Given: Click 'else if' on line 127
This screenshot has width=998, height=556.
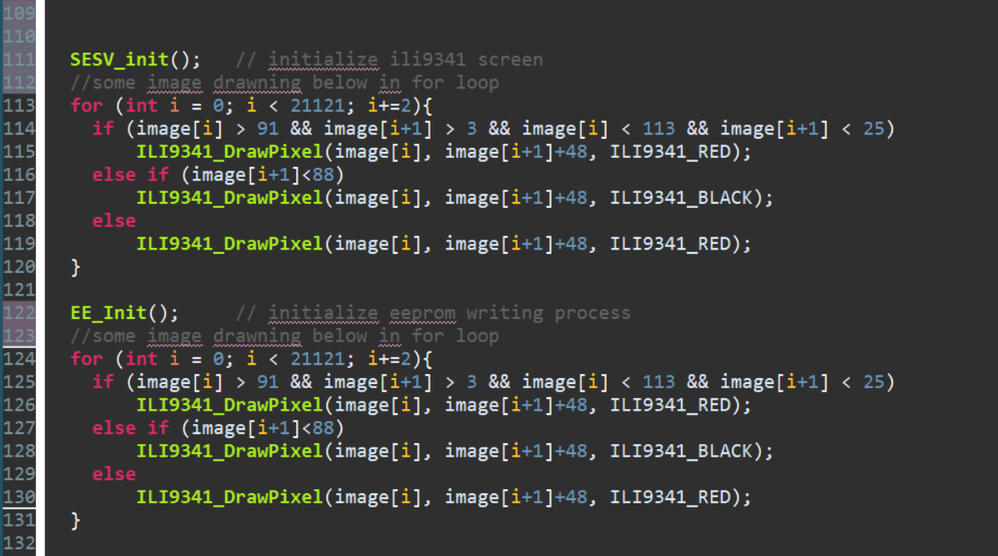Looking at the screenshot, I should tap(130, 427).
